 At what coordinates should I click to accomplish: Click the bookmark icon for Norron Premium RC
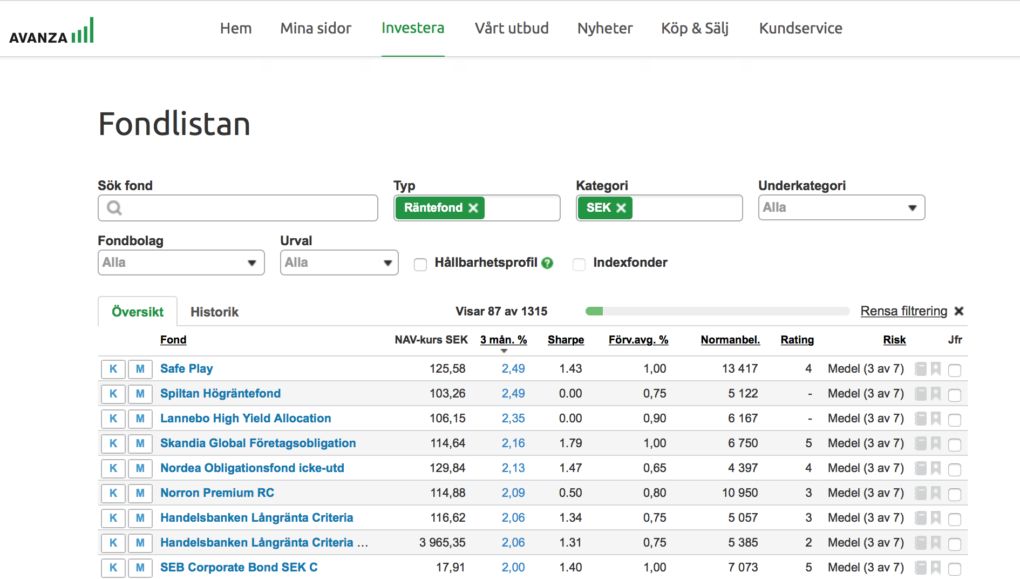tap(936, 493)
